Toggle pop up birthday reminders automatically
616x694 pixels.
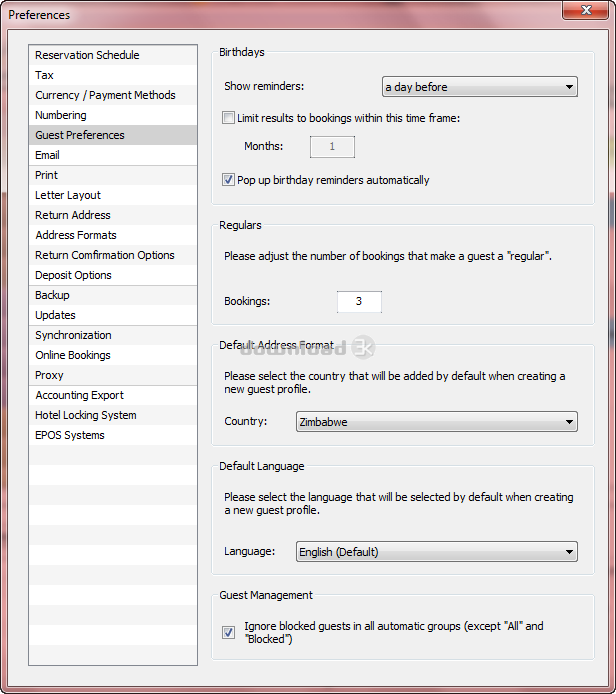tap(229, 181)
